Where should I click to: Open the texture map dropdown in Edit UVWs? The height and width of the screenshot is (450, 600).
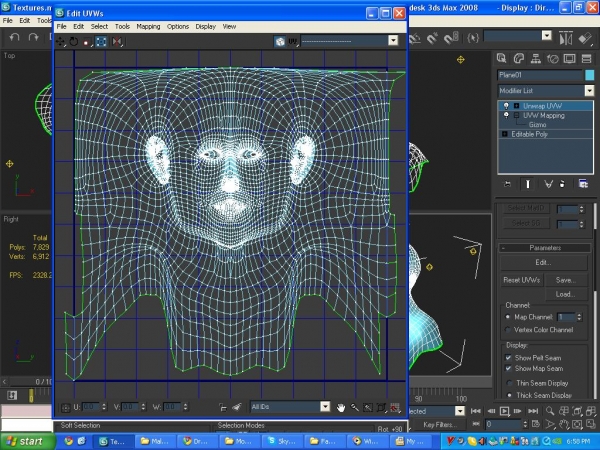click(x=393, y=41)
